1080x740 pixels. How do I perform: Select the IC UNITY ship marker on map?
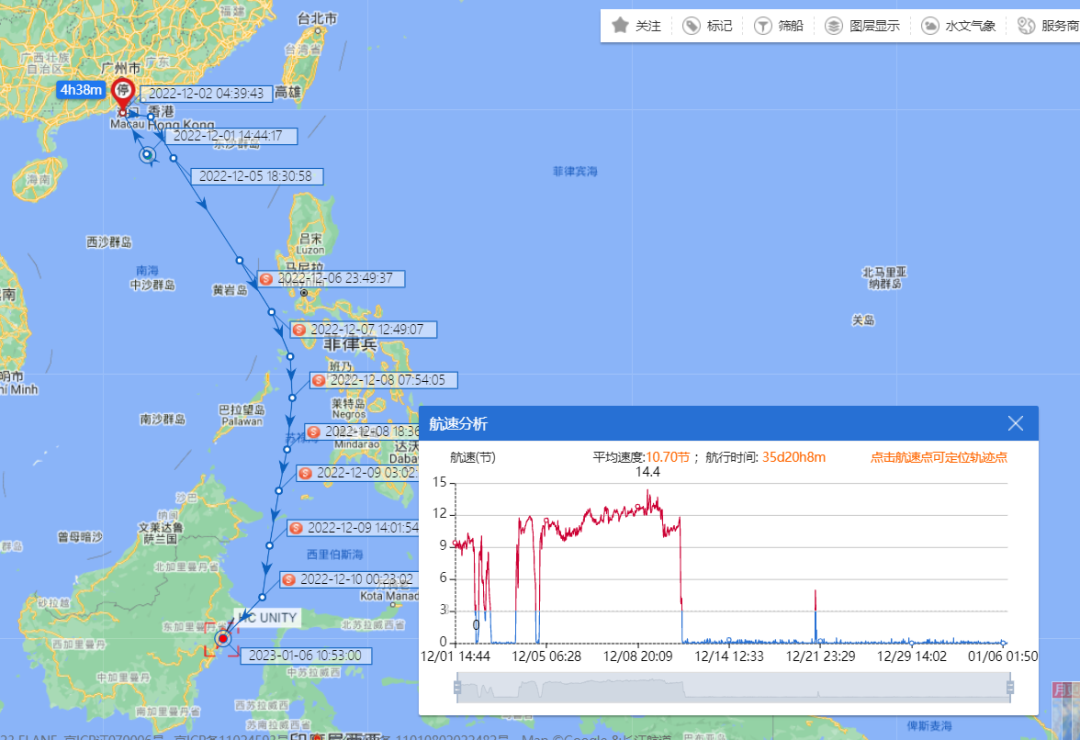222,638
